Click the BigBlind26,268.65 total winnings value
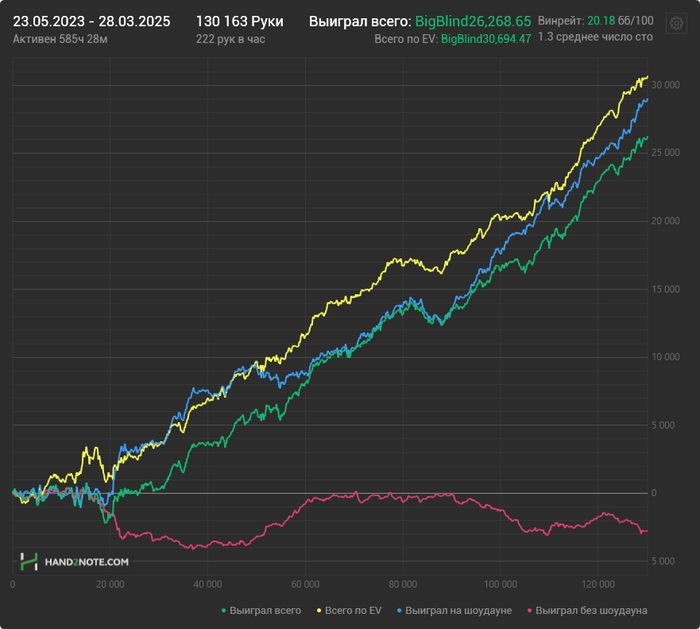The image size is (700, 629). coord(473,21)
